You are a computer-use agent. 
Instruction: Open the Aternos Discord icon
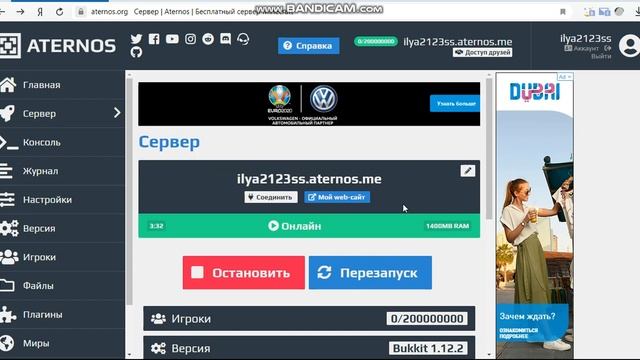coord(225,39)
